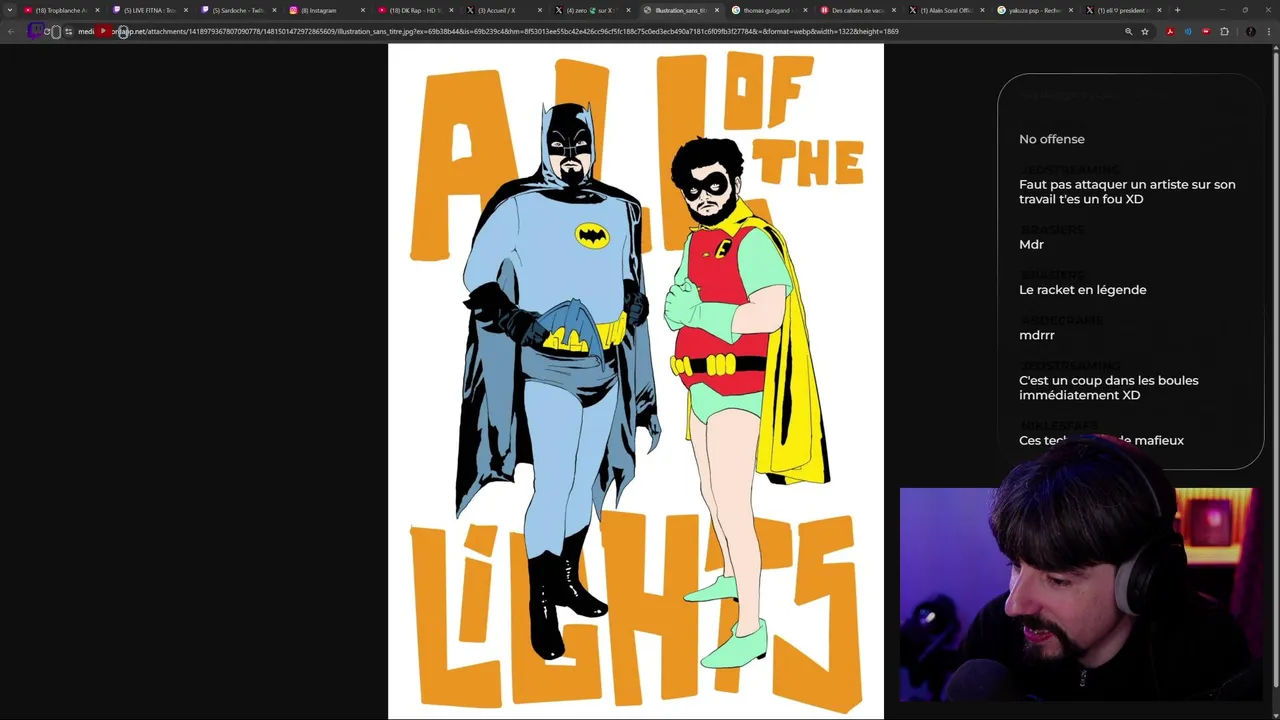Click chat message "No offense"

pyautogui.click(x=1051, y=139)
